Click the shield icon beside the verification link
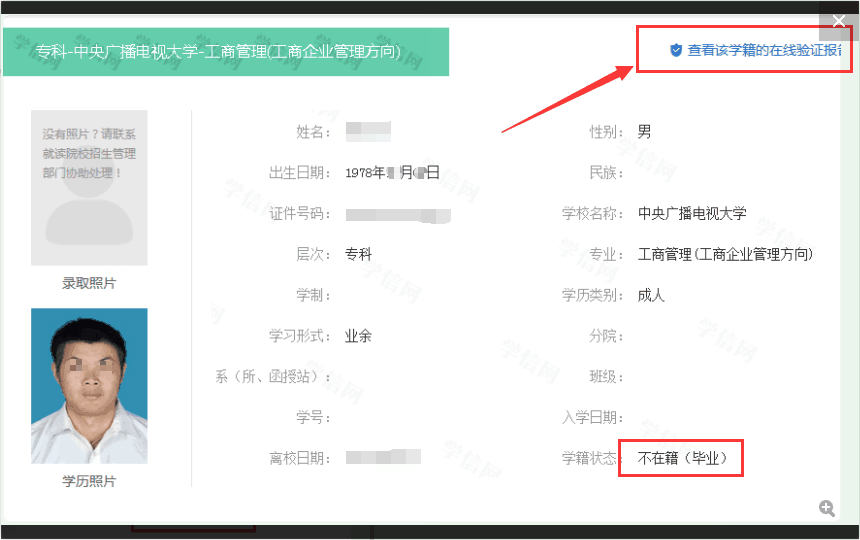Image resolution: width=860 pixels, height=540 pixels. tap(676, 50)
